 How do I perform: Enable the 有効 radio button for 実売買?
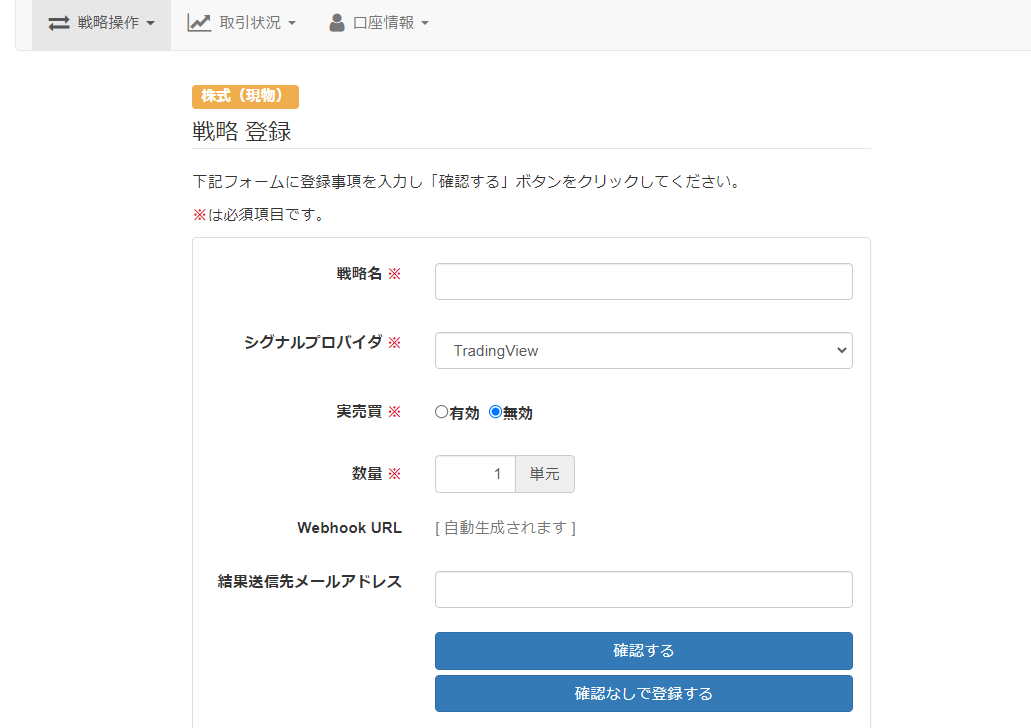coord(441,411)
